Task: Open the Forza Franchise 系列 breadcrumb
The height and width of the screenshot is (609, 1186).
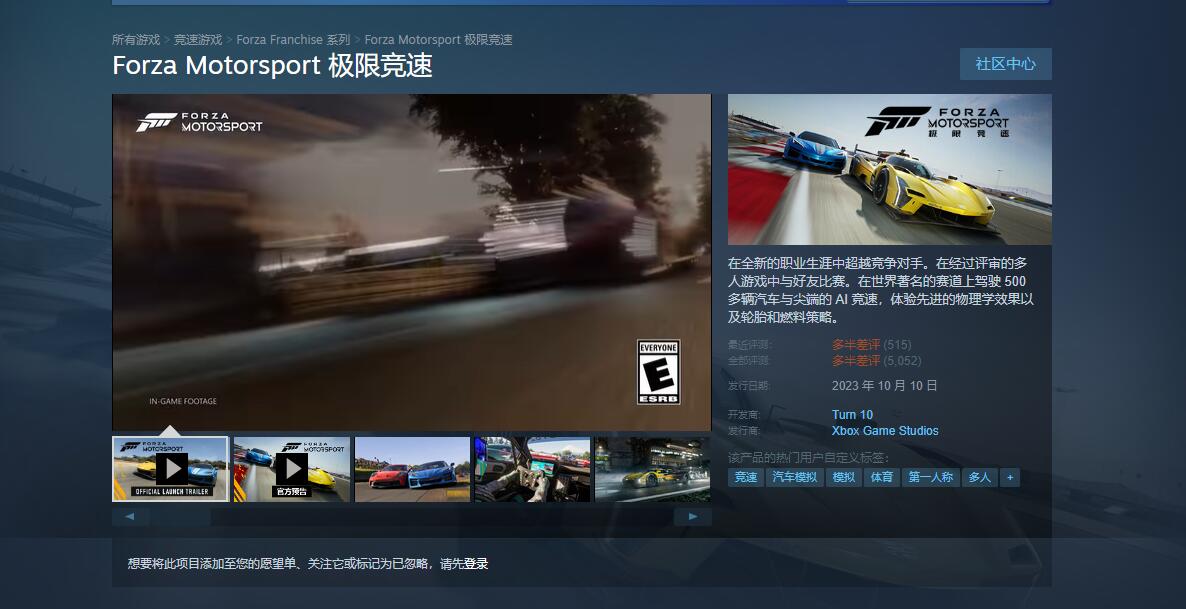Action: [x=293, y=39]
